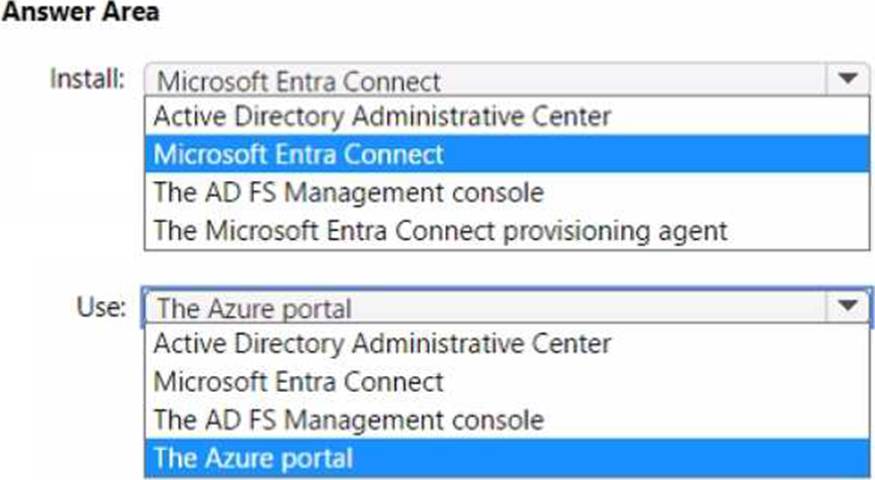
Task: Select Active Directory Administrative Center in Use list
Action: pyautogui.click(x=507, y=343)
